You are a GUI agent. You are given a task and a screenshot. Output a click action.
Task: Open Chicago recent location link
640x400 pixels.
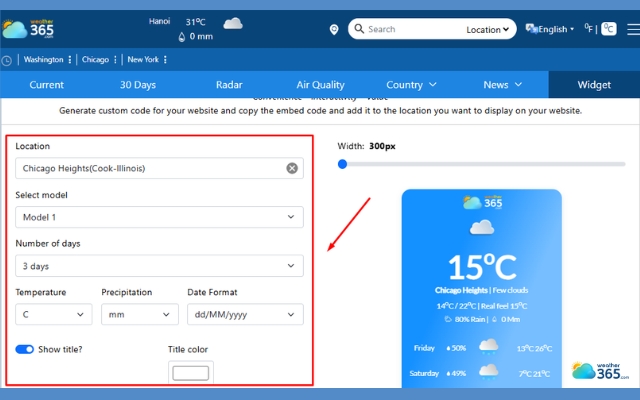(95, 60)
